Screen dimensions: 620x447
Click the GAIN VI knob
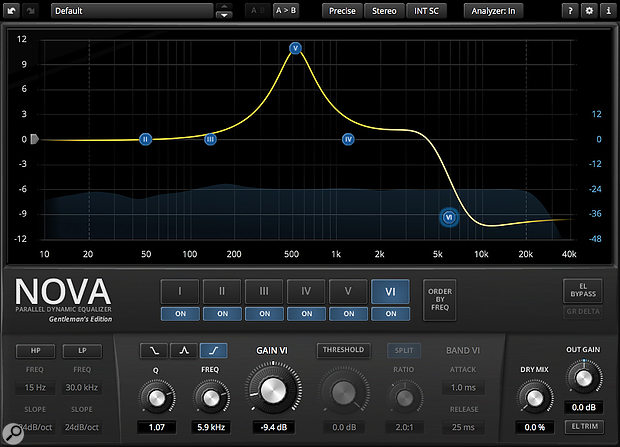pyautogui.click(x=273, y=391)
